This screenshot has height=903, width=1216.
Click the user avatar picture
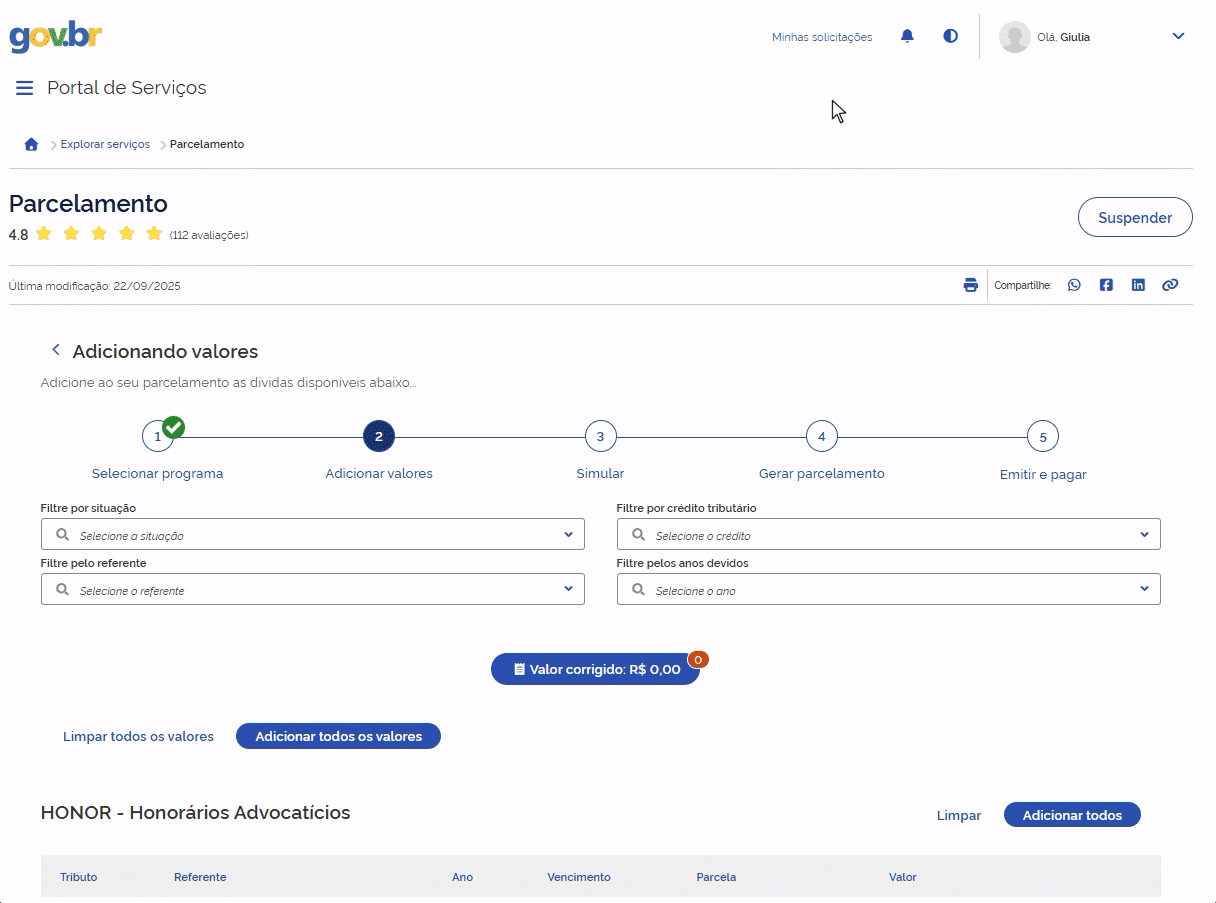click(x=1015, y=37)
